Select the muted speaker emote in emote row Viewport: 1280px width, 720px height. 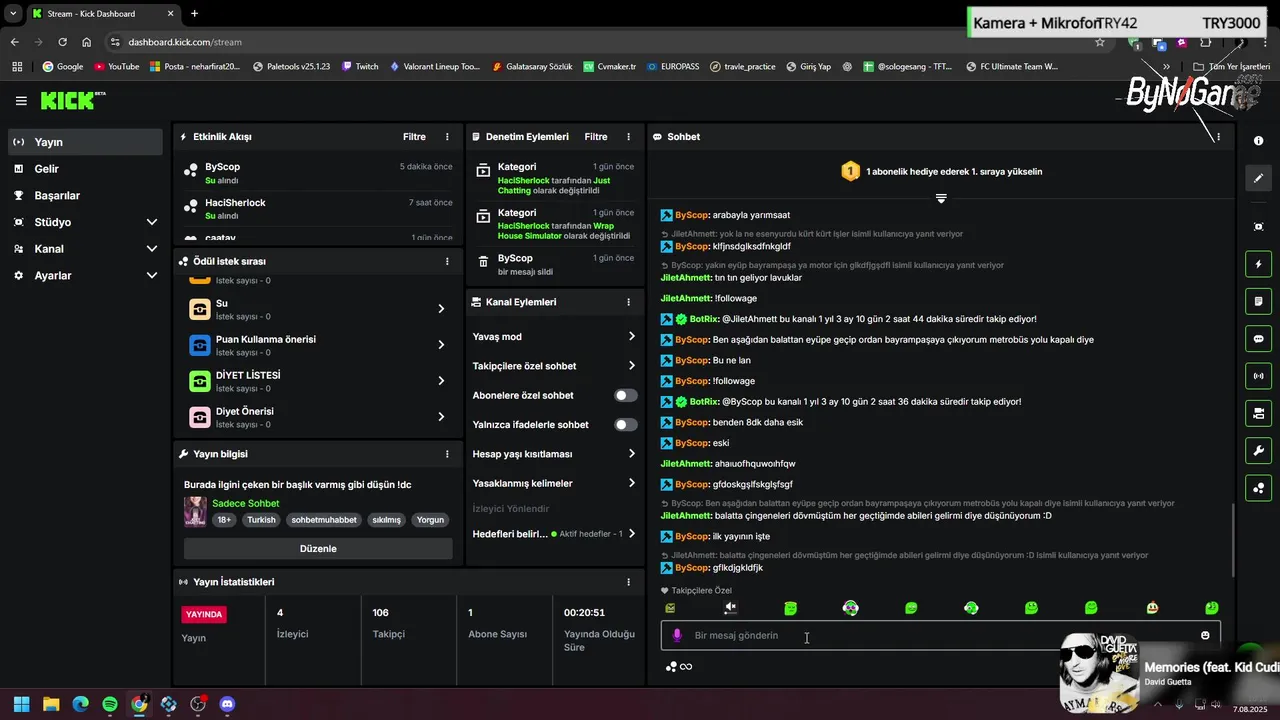coord(730,608)
